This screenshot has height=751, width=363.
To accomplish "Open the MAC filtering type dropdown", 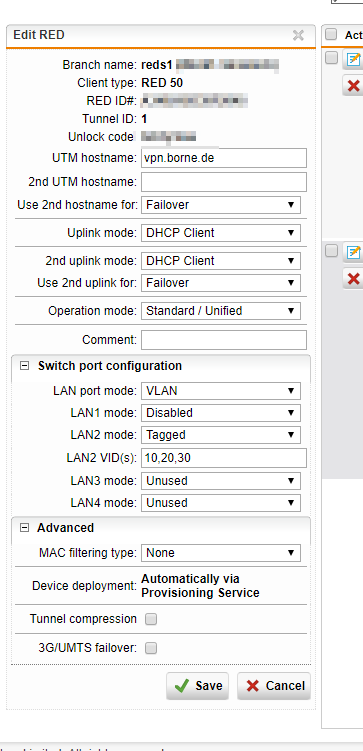I will pyautogui.click(x=221, y=553).
